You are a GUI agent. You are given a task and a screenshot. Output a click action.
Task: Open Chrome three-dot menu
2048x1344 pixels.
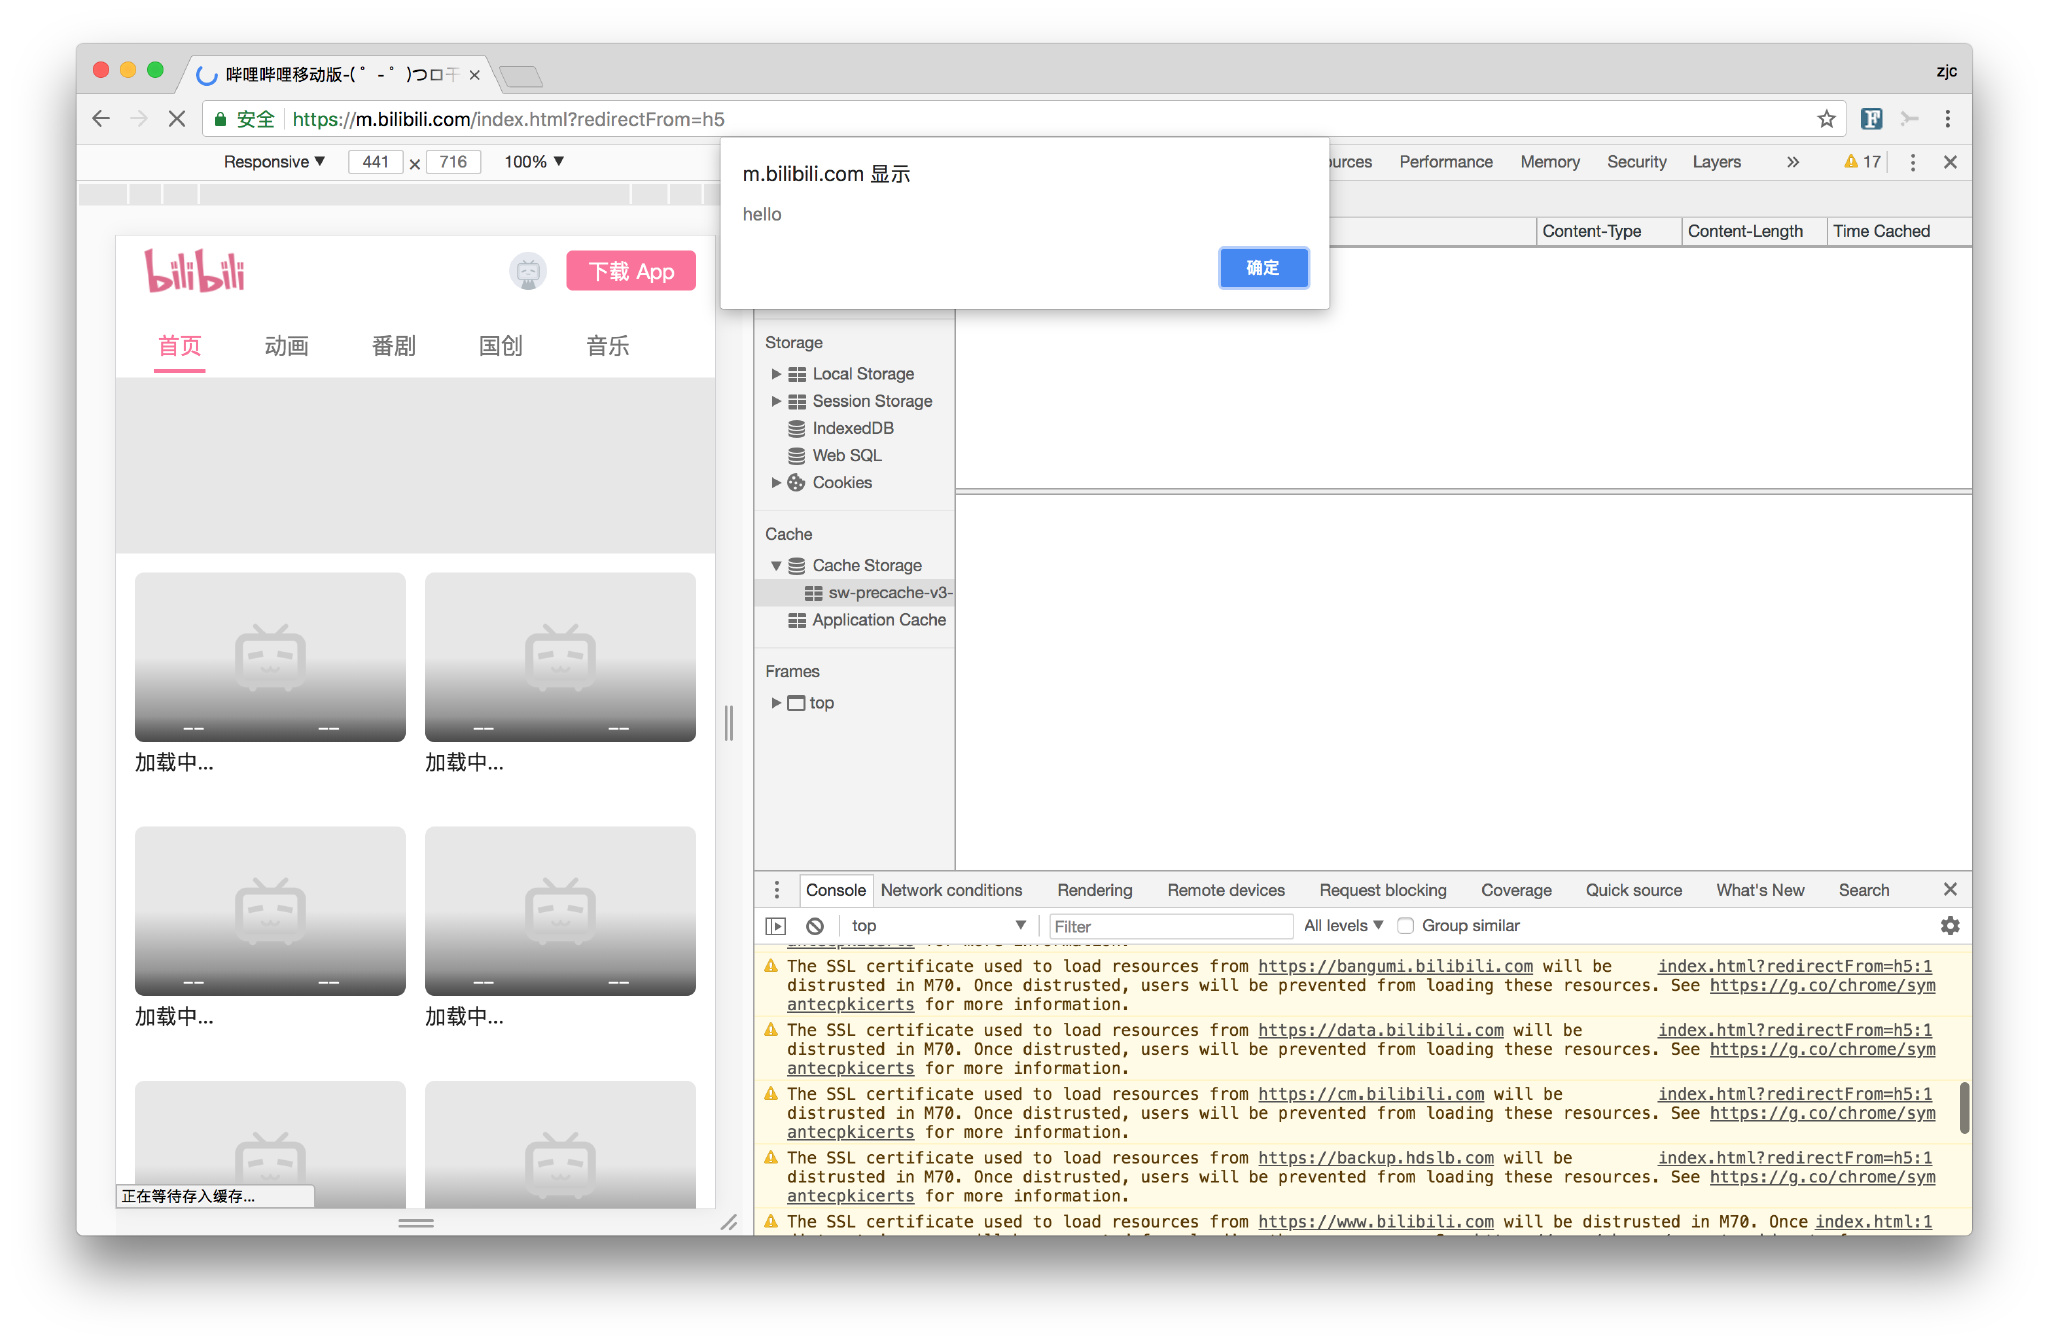click(x=1947, y=119)
